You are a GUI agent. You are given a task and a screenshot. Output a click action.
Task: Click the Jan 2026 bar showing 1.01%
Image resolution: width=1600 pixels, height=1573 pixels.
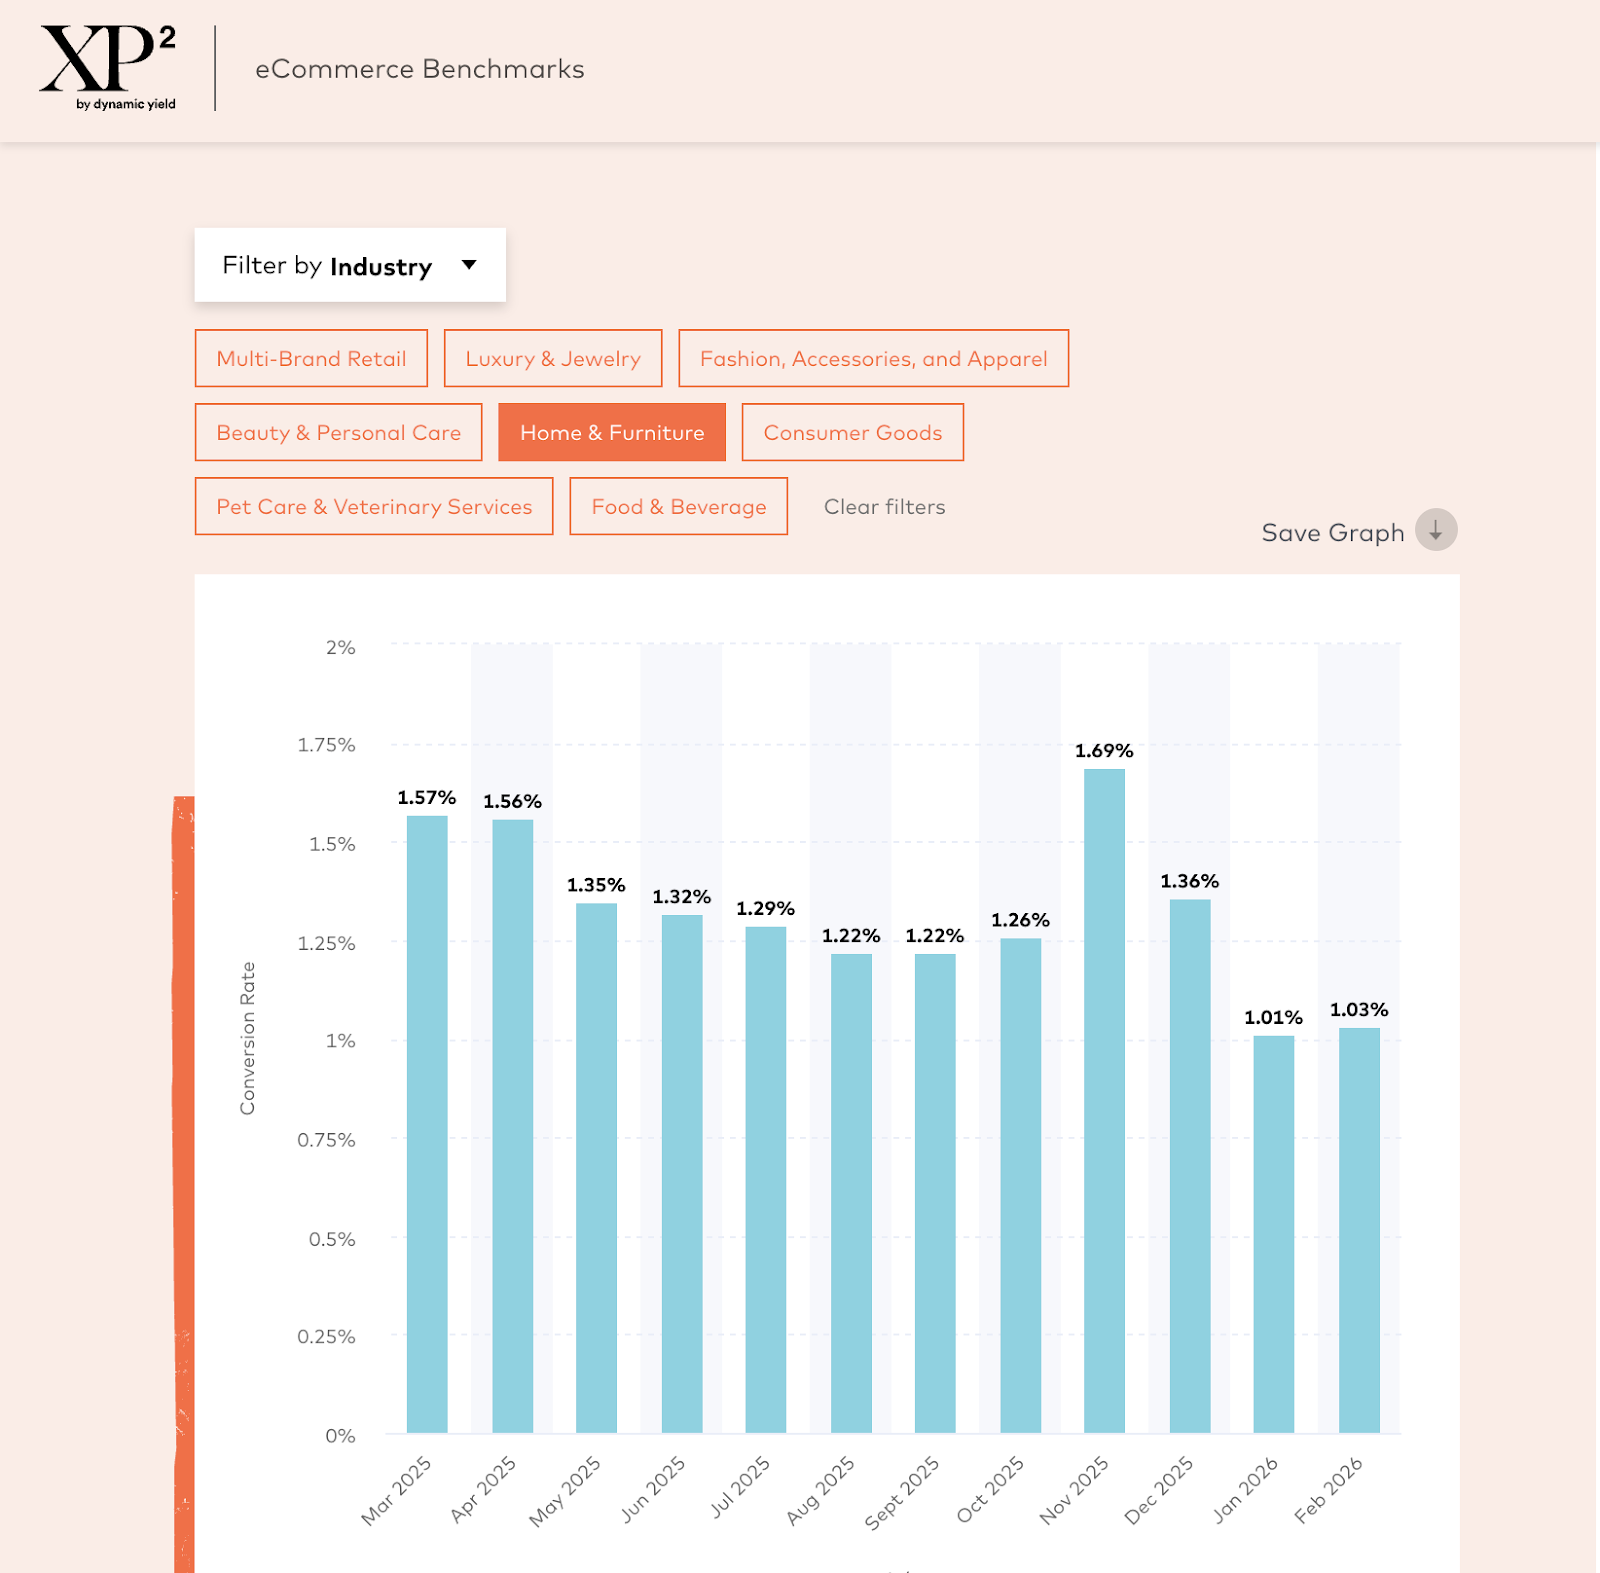1274,1230
